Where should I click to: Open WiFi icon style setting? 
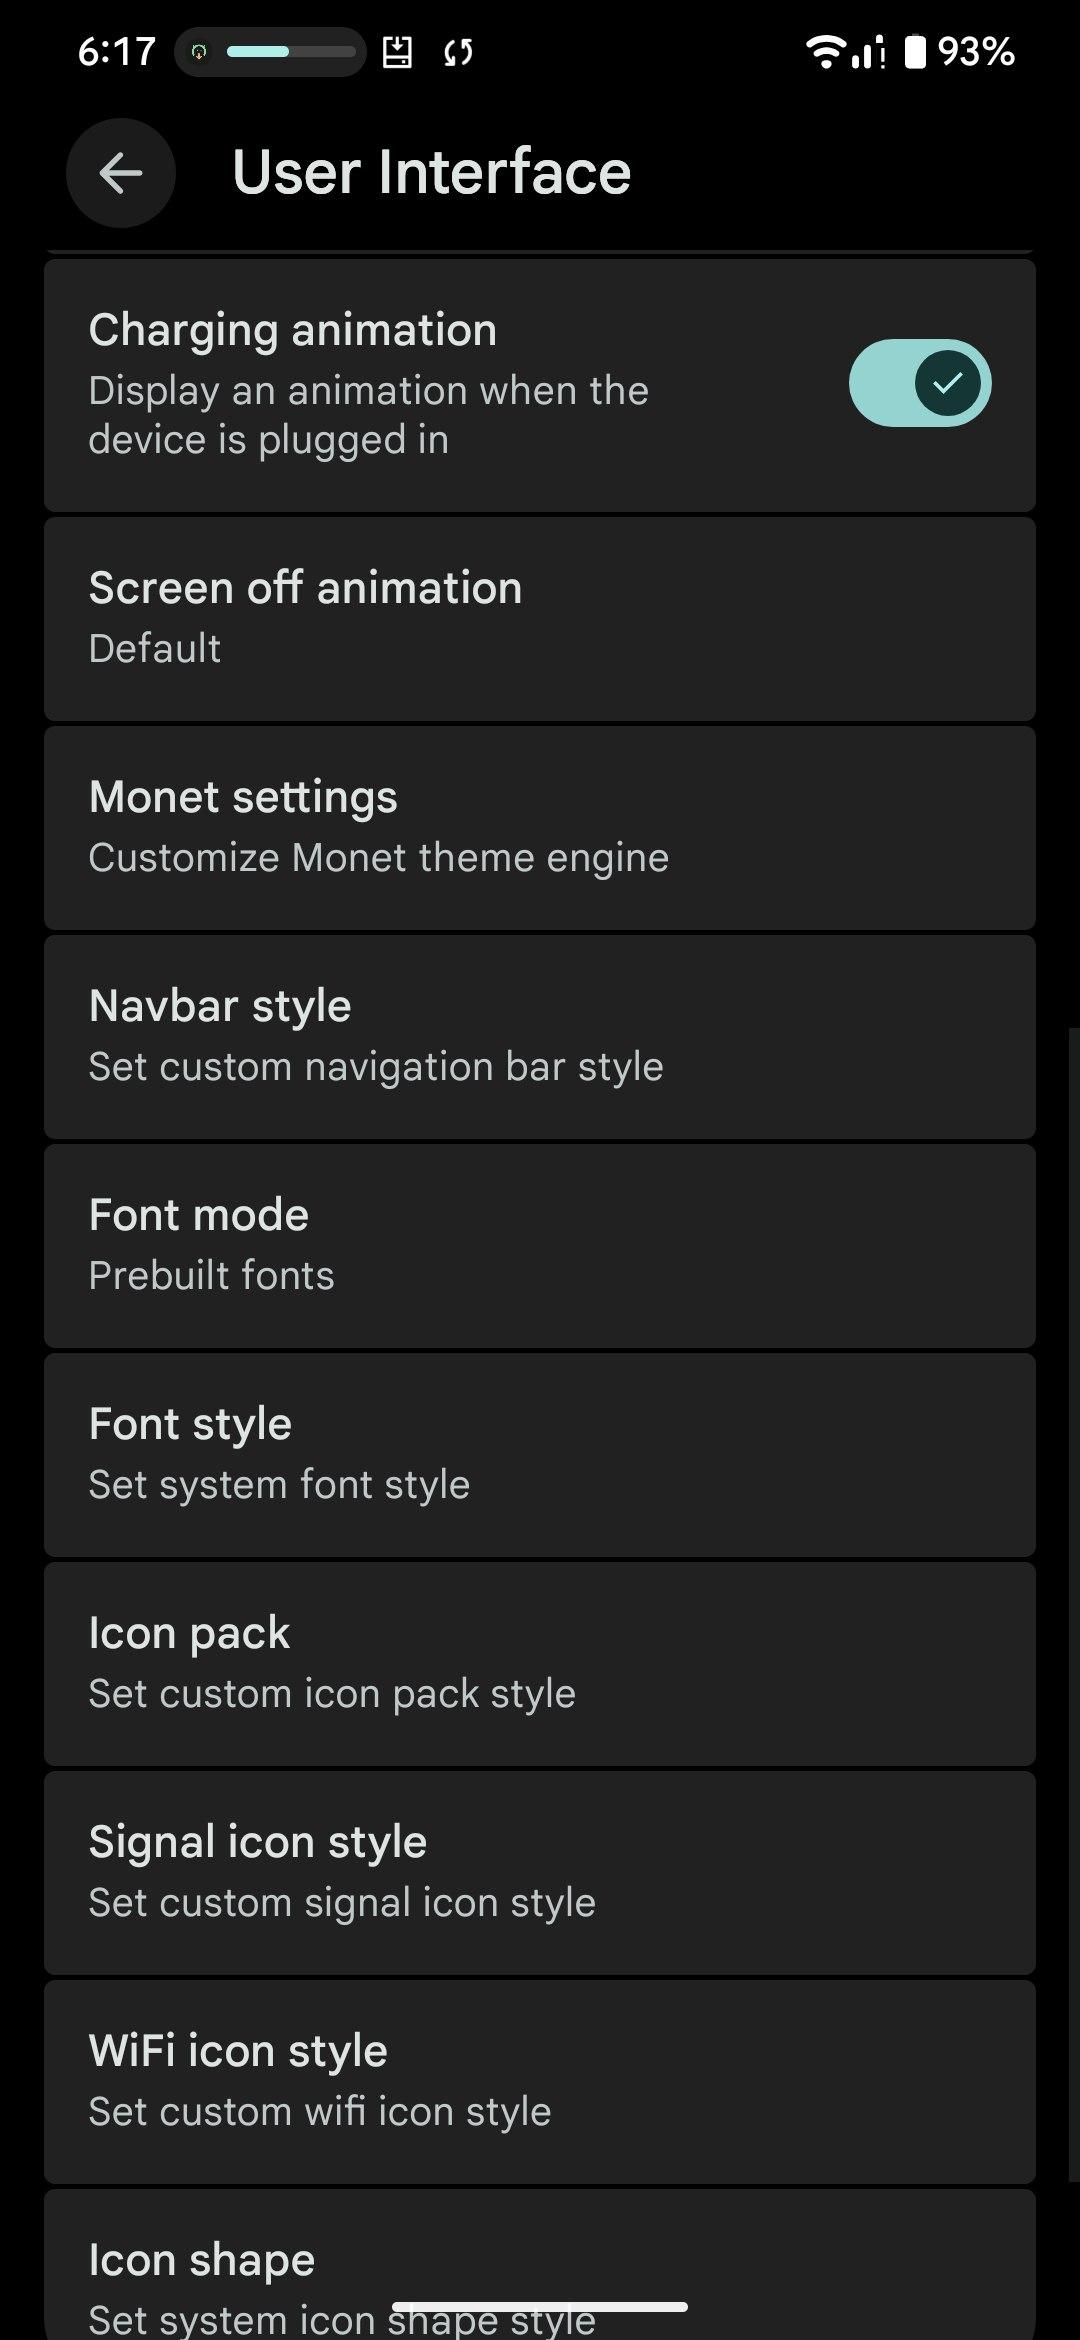(540, 2082)
